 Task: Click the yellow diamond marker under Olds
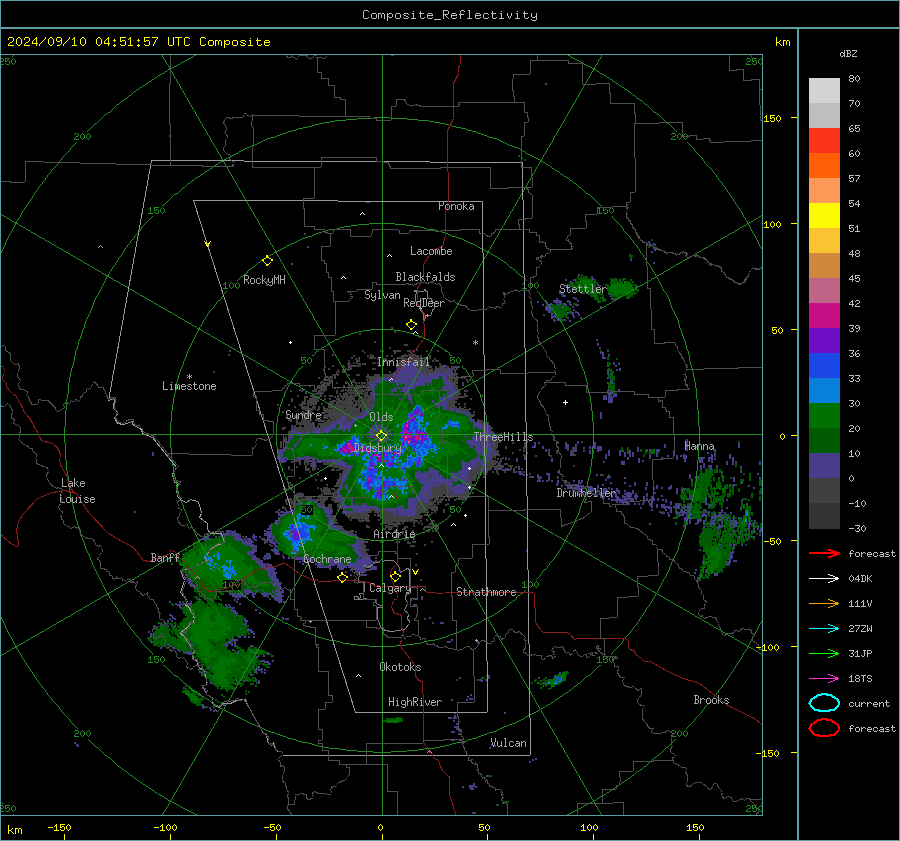[x=381, y=435]
